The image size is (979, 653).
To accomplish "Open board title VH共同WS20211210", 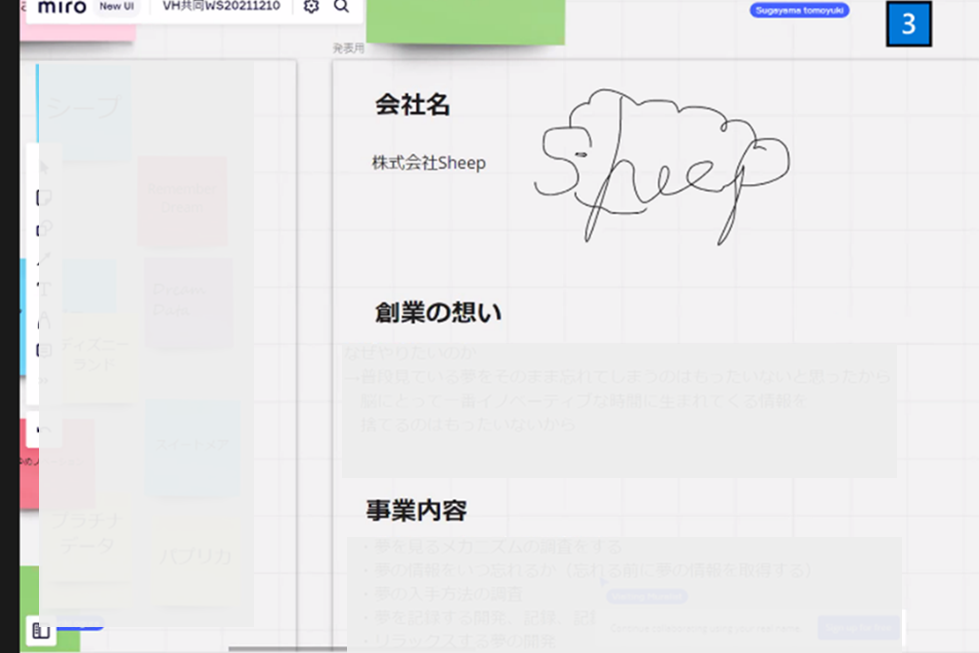I will [222, 7].
